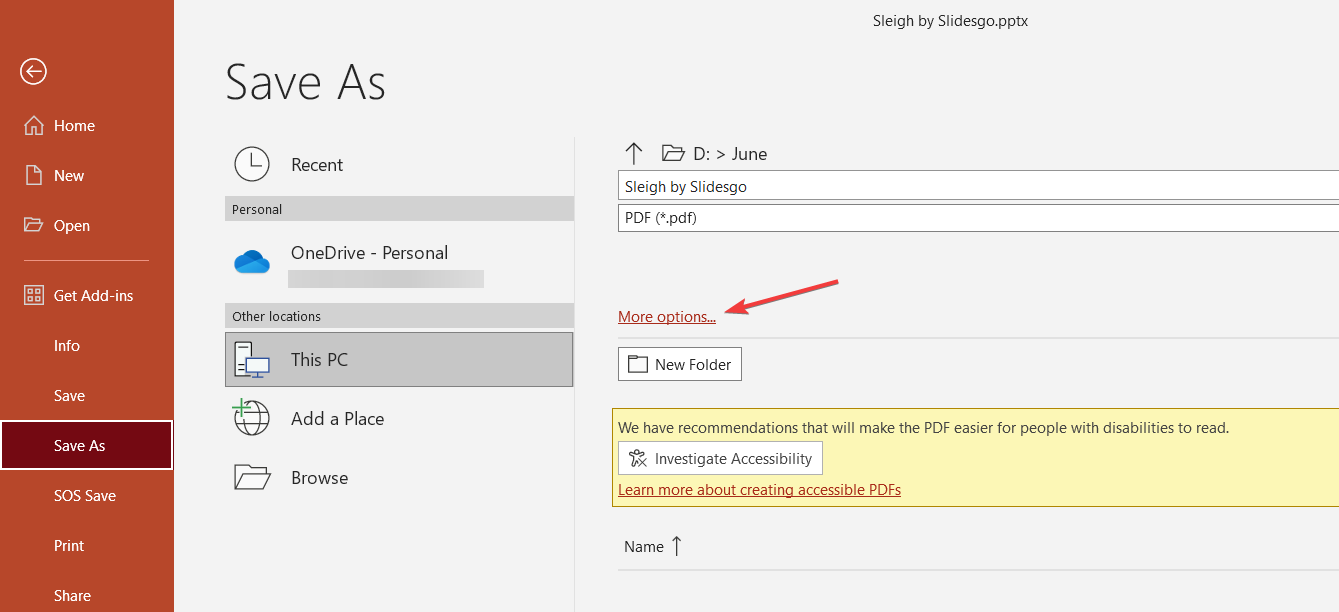This screenshot has width=1339, height=612.
Task: Click the New document icon
Action: pos(34,176)
